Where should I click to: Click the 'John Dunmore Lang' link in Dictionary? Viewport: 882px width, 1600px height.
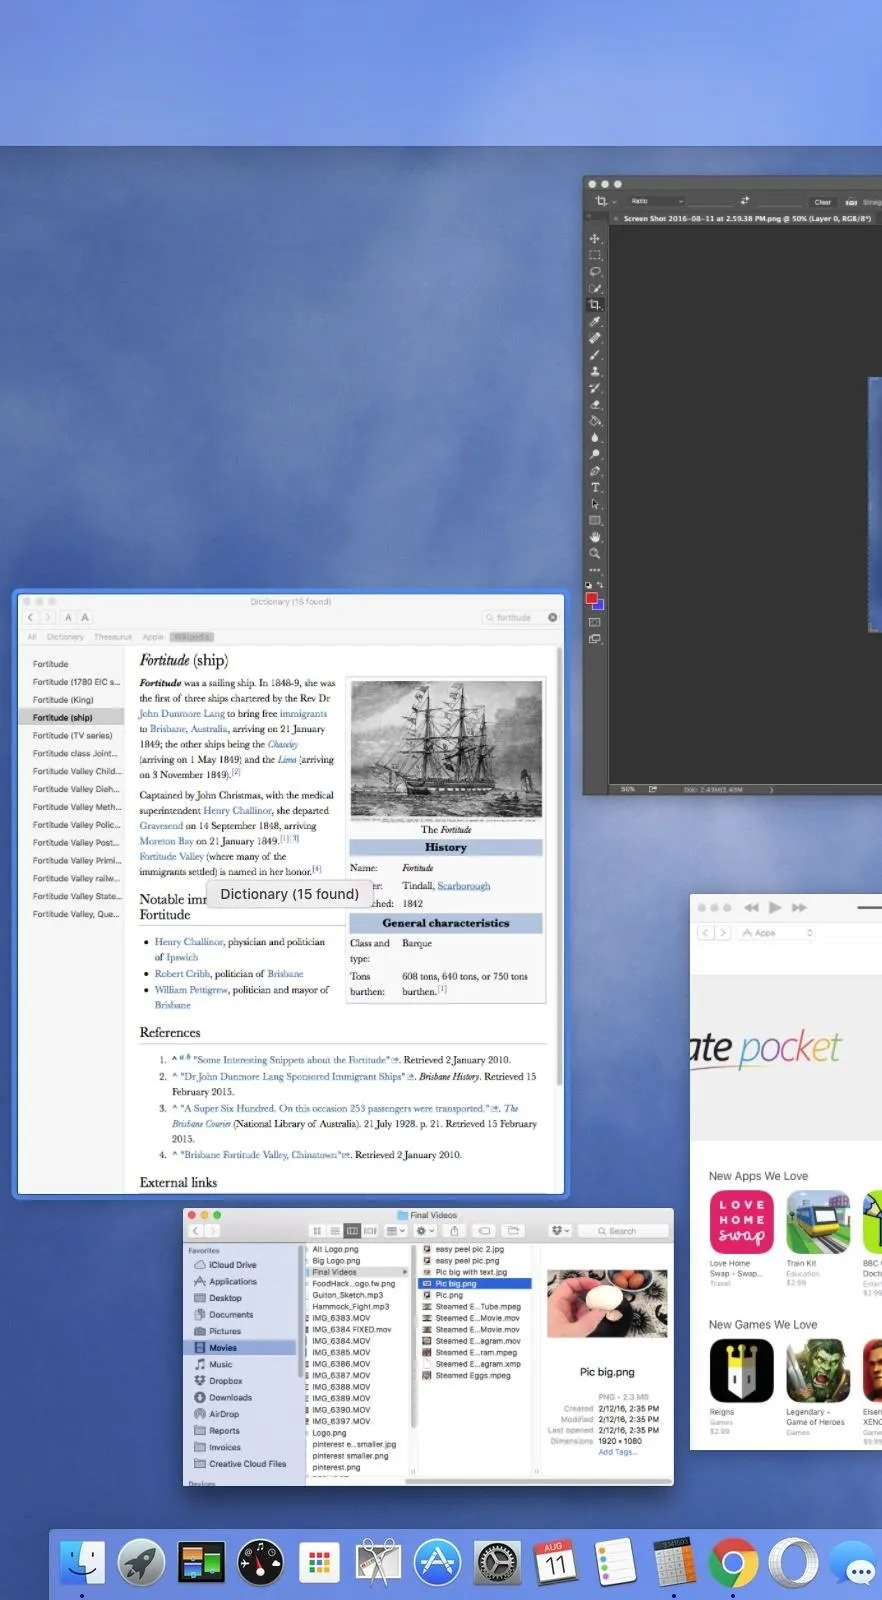[182, 714]
